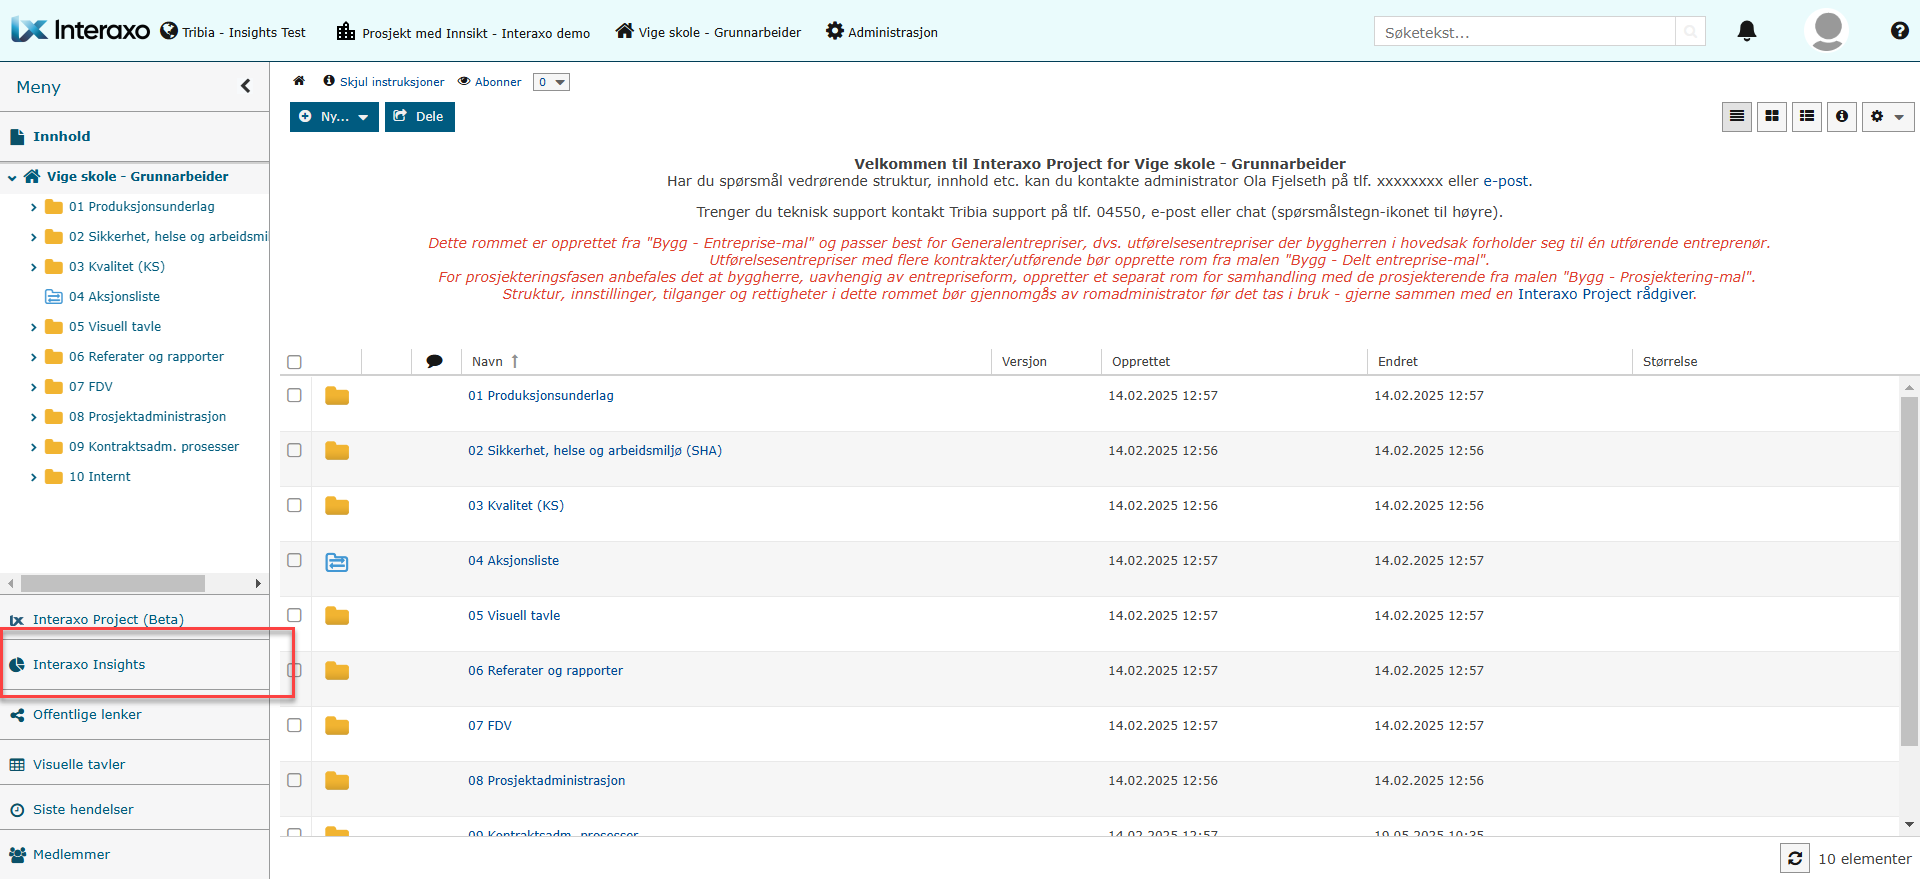Check the 01 Produksjonsunderlag row
The image size is (1920, 879).
[294, 395]
